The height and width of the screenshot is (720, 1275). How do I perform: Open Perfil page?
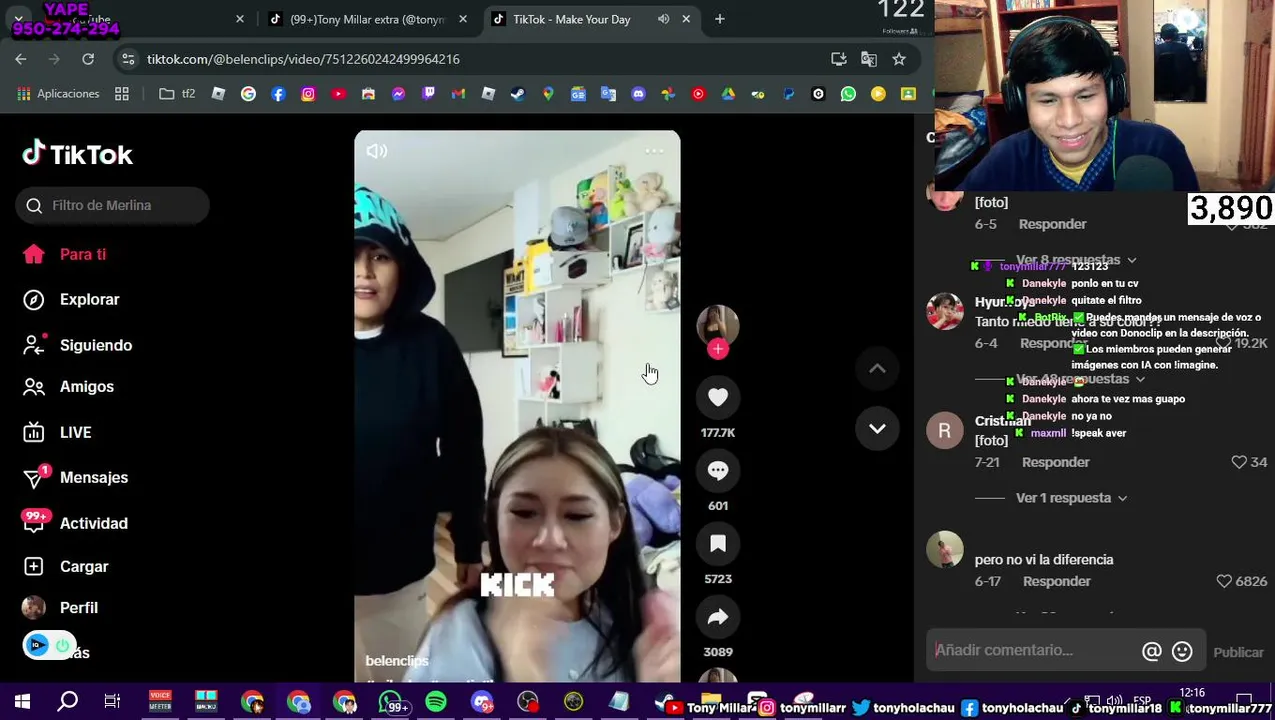tap(60, 608)
